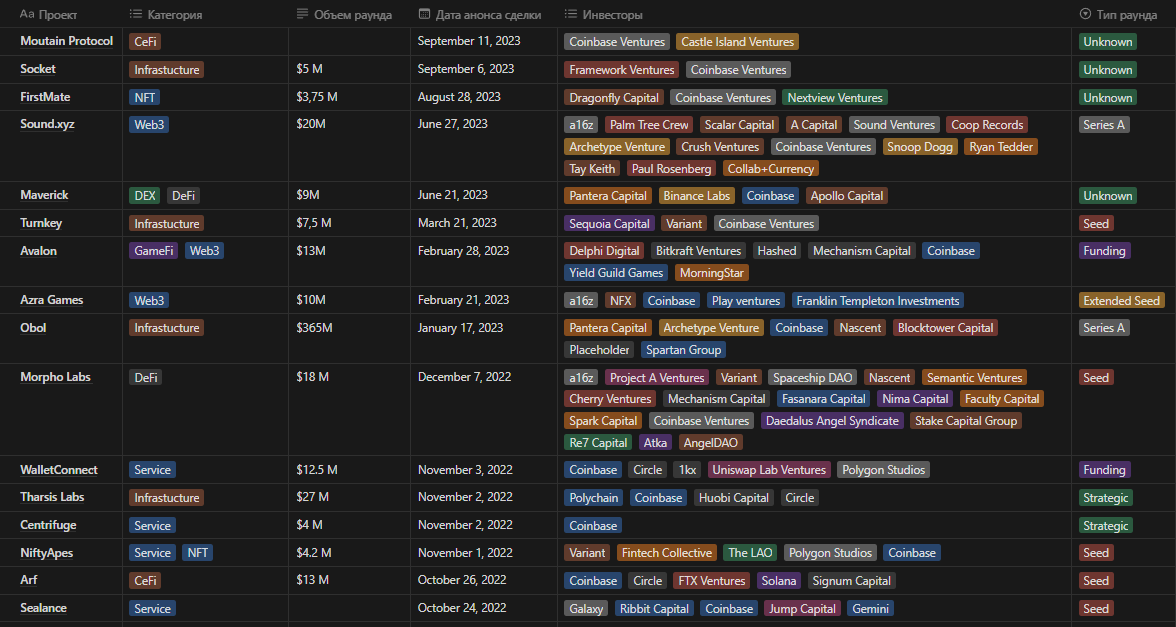
Task: Click the text icon beside Объем раунда
Action: [x=303, y=15]
